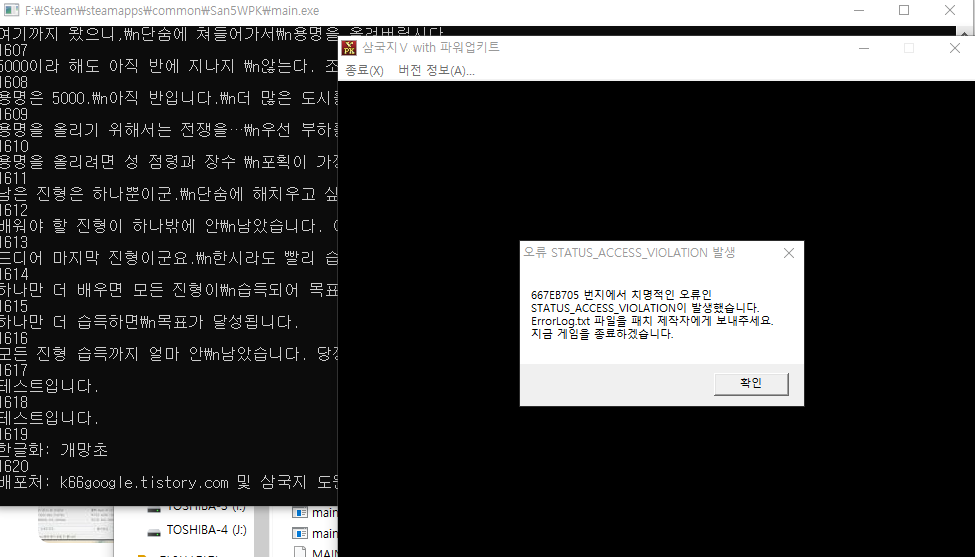Click console line 하나만 더 습득하면 목표가 달성됩니다.
This screenshot has height=557, width=975.
click(x=150, y=322)
